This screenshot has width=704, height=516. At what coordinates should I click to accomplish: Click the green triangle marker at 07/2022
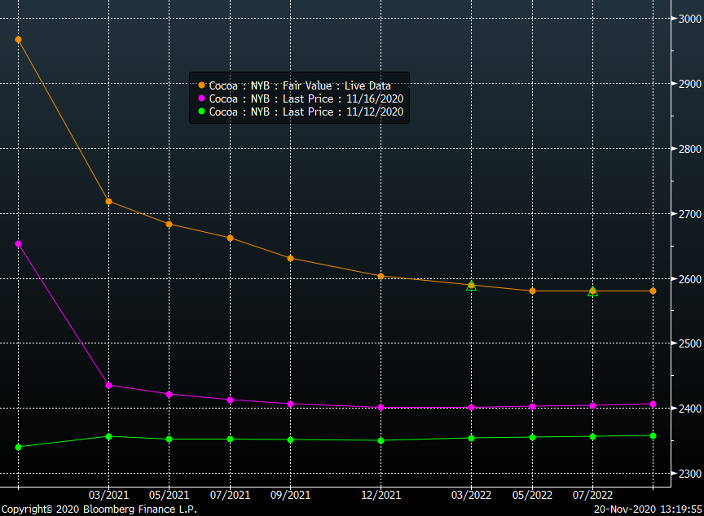coord(592,292)
